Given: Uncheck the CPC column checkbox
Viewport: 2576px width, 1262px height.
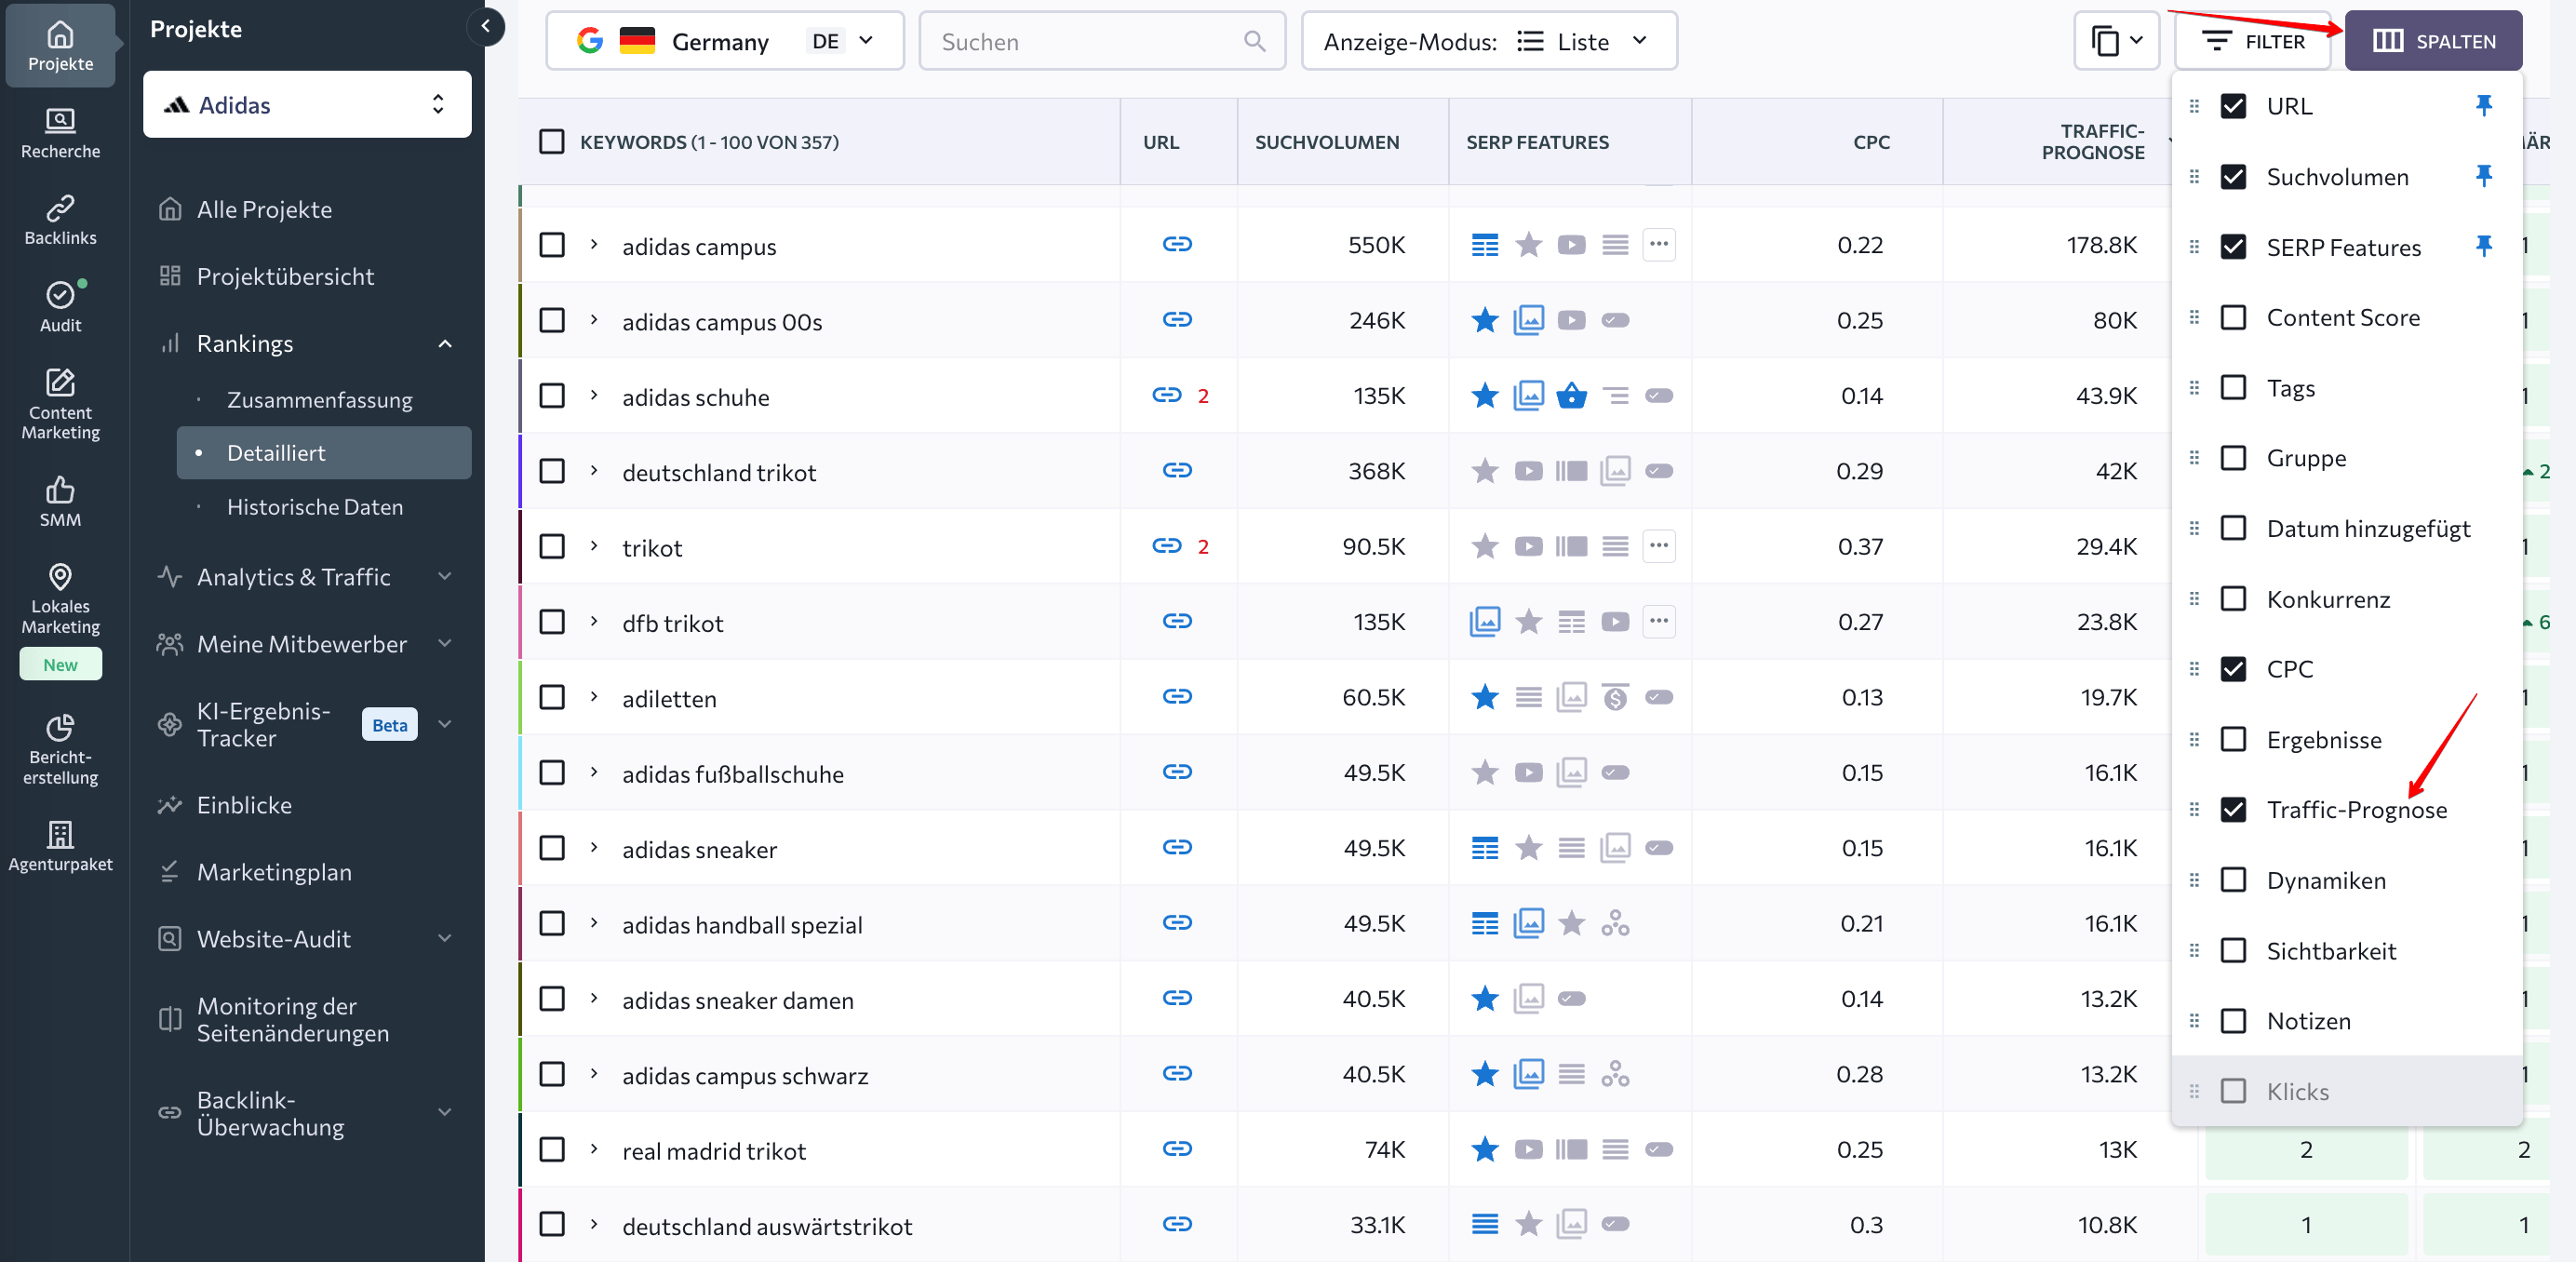Looking at the screenshot, I should click(2234, 669).
